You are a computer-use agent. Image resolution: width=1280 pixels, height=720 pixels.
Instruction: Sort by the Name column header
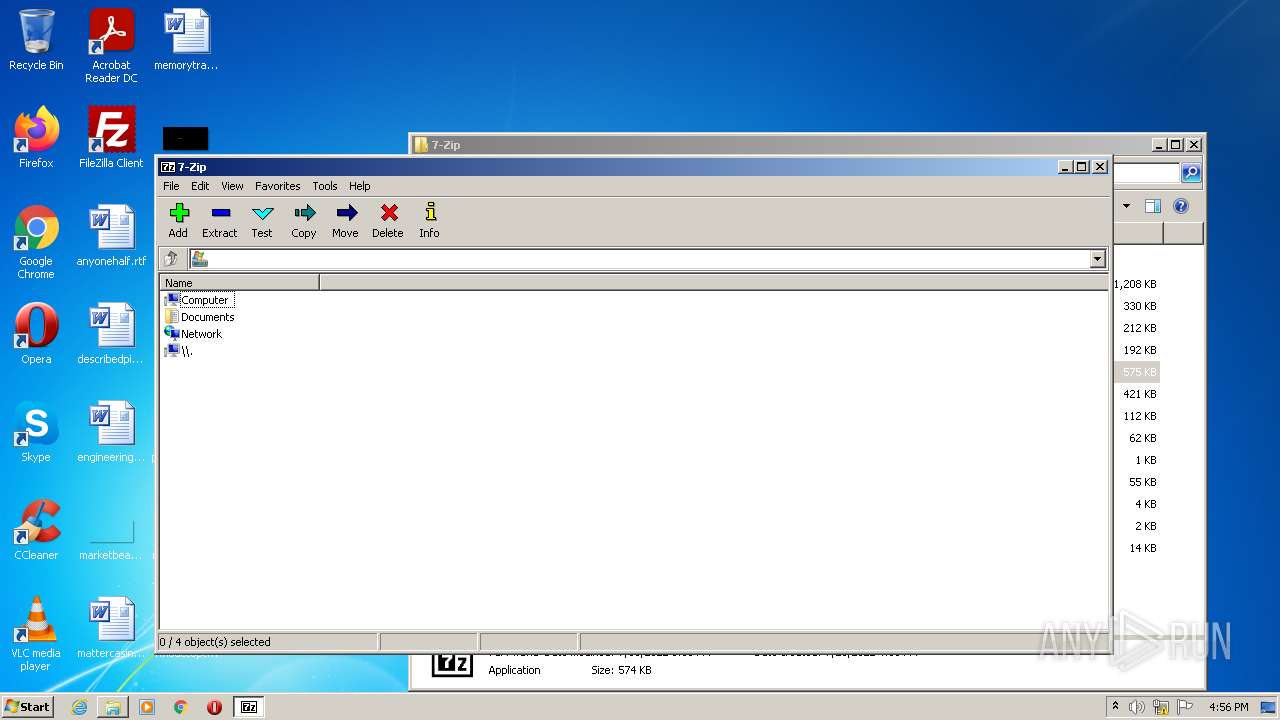240,283
